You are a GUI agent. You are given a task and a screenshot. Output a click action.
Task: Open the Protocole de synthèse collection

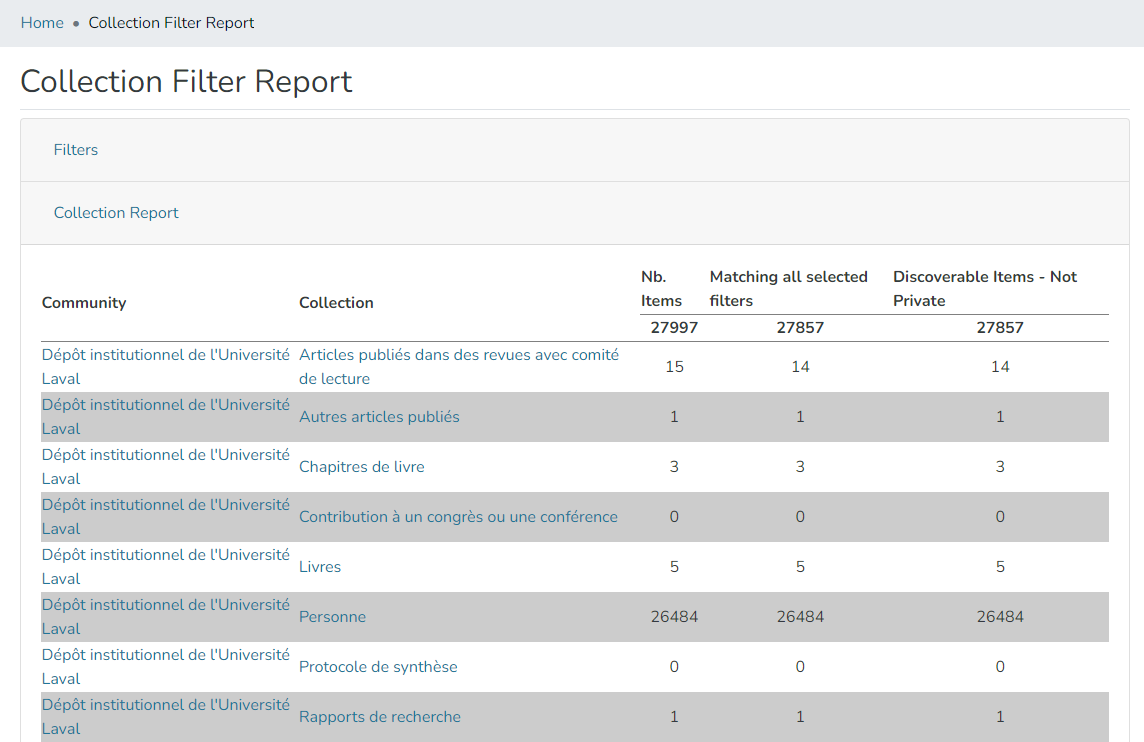click(x=380, y=666)
